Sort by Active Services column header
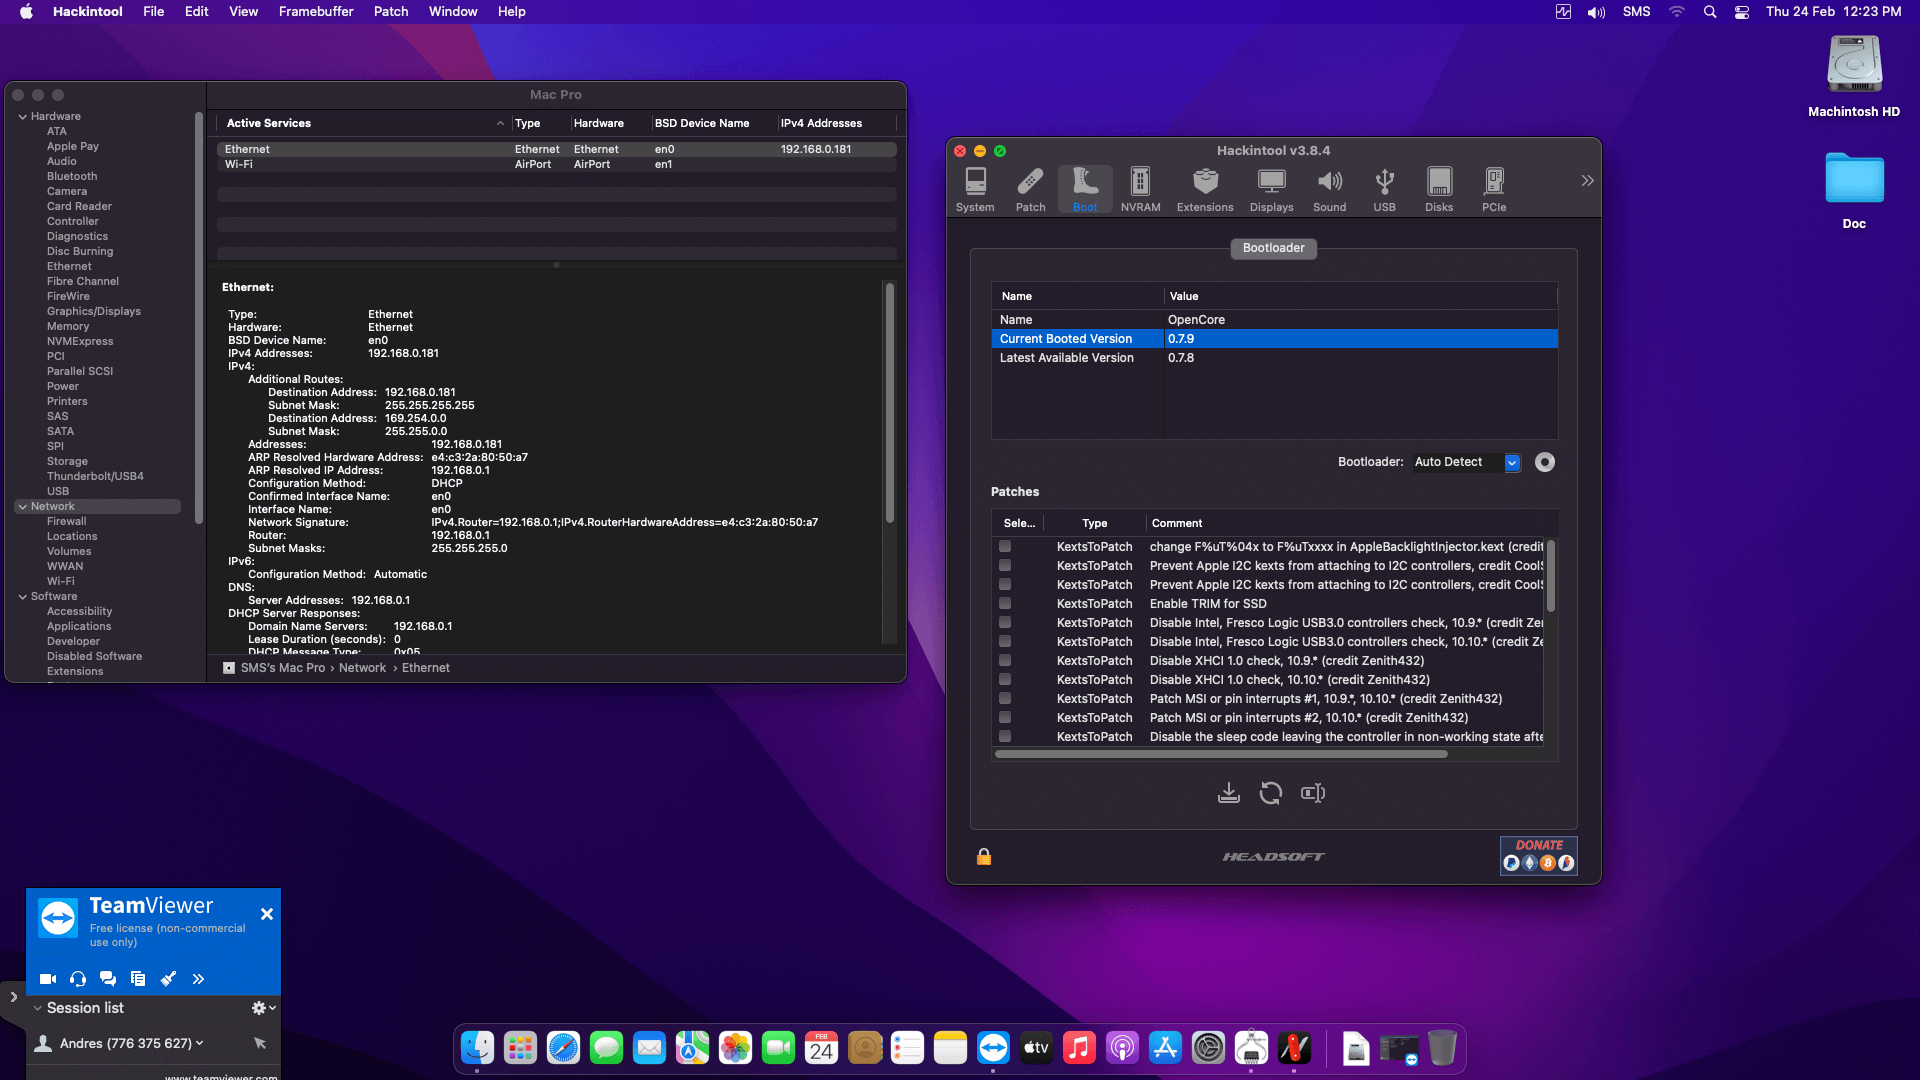The image size is (1920, 1080). pyautogui.click(x=364, y=123)
